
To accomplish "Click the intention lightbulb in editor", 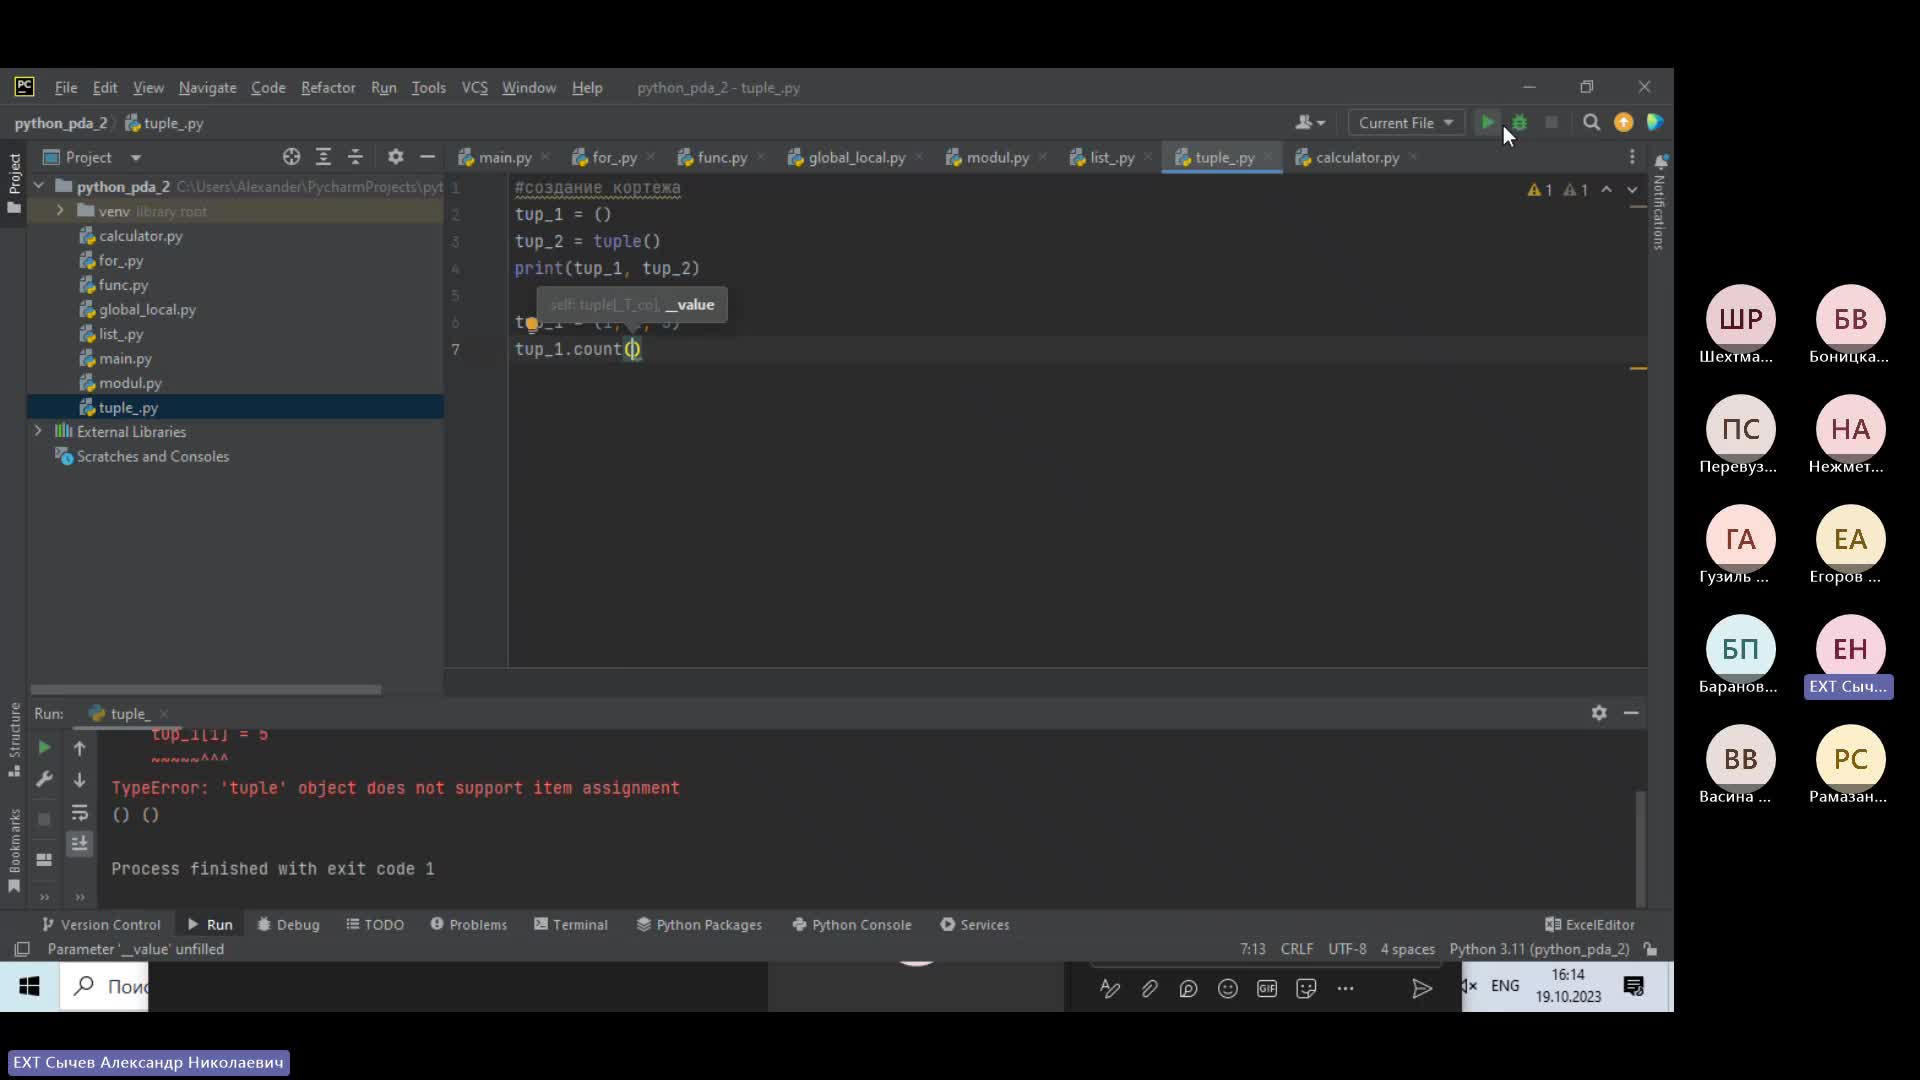I will 532,323.
